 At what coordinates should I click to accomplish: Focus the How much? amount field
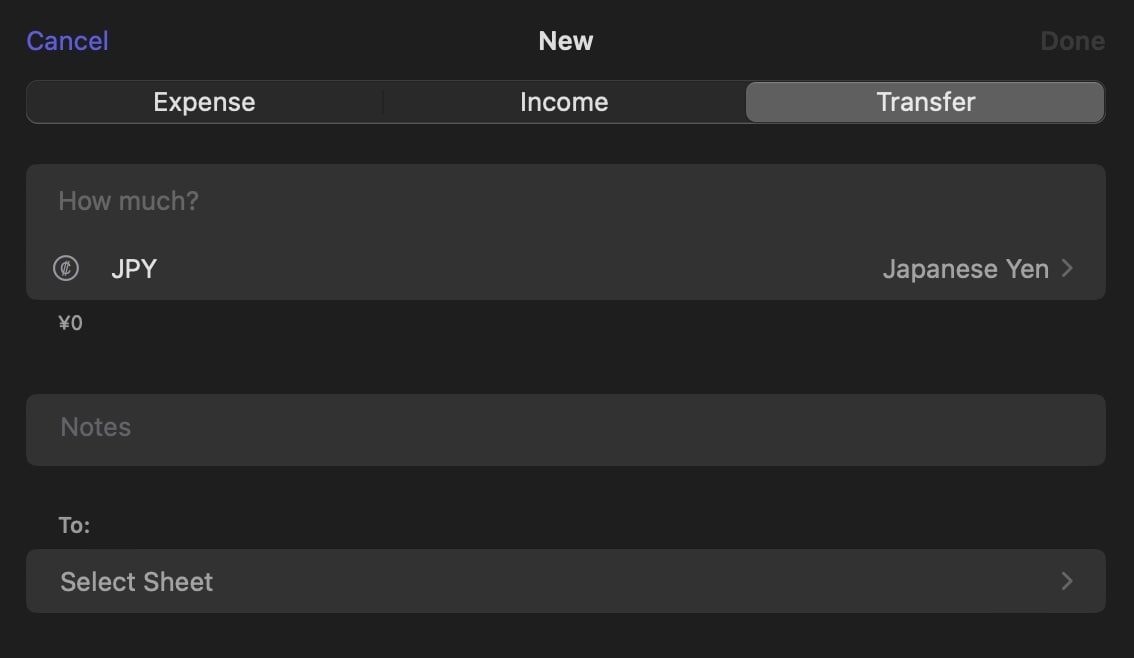click(x=566, y=201)
